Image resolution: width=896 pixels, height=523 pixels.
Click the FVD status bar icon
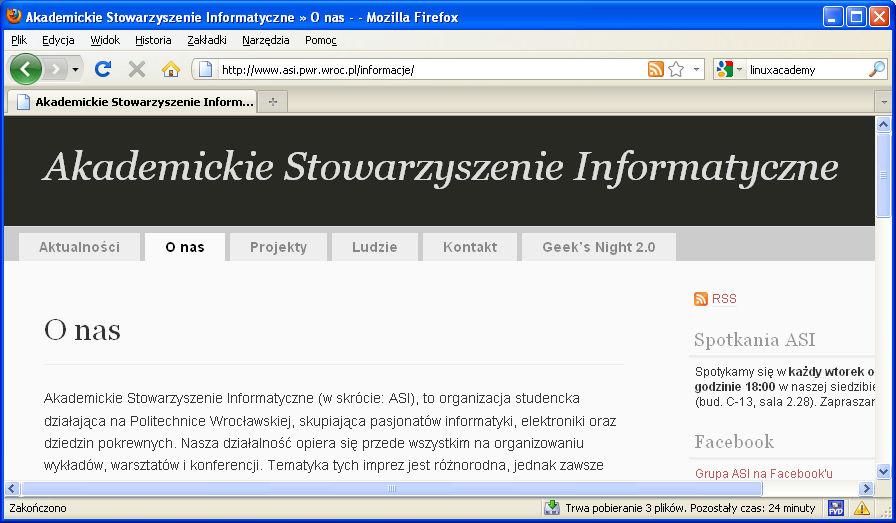(x=835, y=508)
